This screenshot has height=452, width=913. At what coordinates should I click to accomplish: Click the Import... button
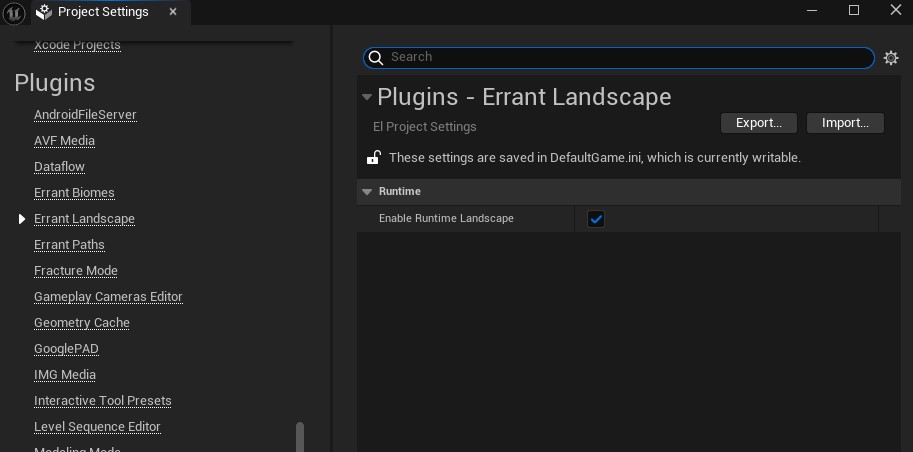click(x=845, y=123)
